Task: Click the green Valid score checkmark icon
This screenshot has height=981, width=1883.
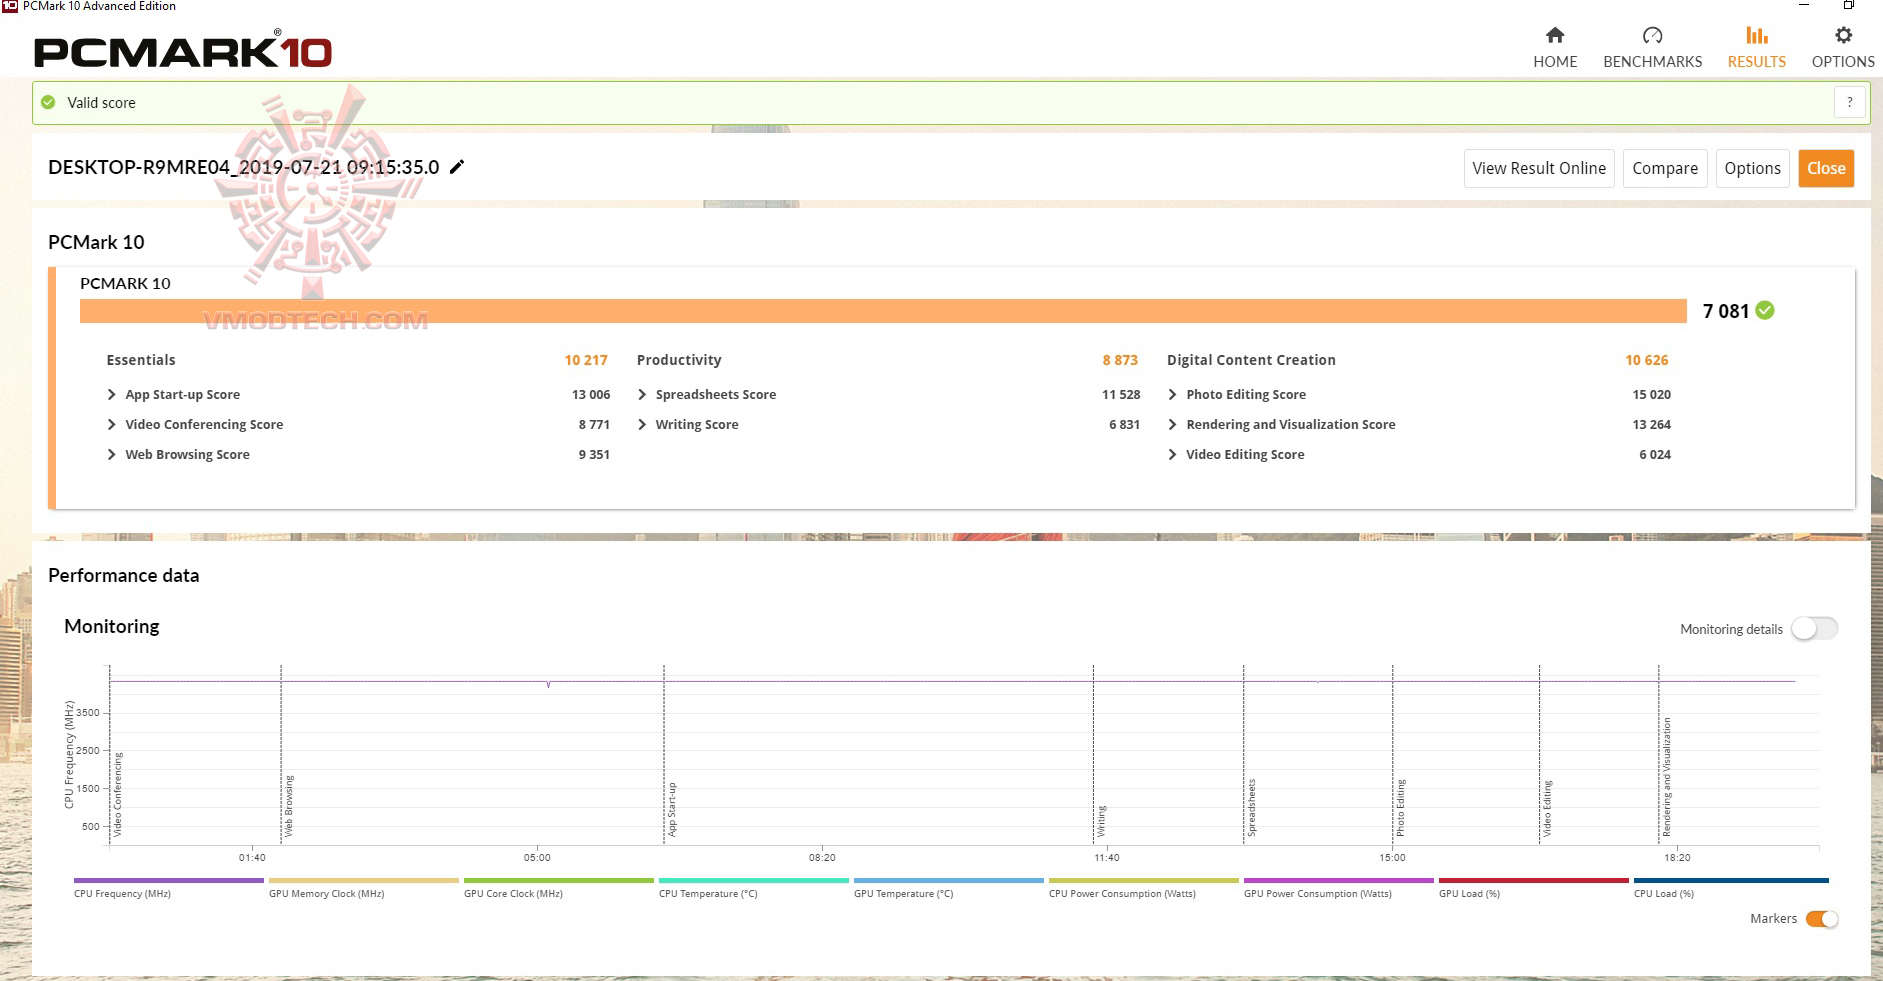Action: point(48,102)
